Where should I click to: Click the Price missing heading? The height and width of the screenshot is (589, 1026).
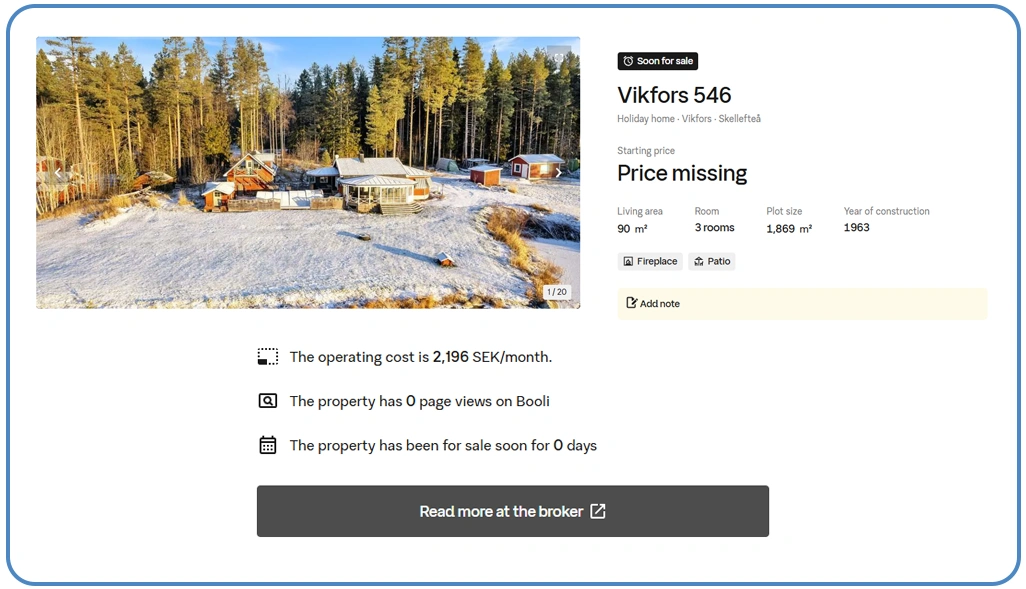click(682, 173)
